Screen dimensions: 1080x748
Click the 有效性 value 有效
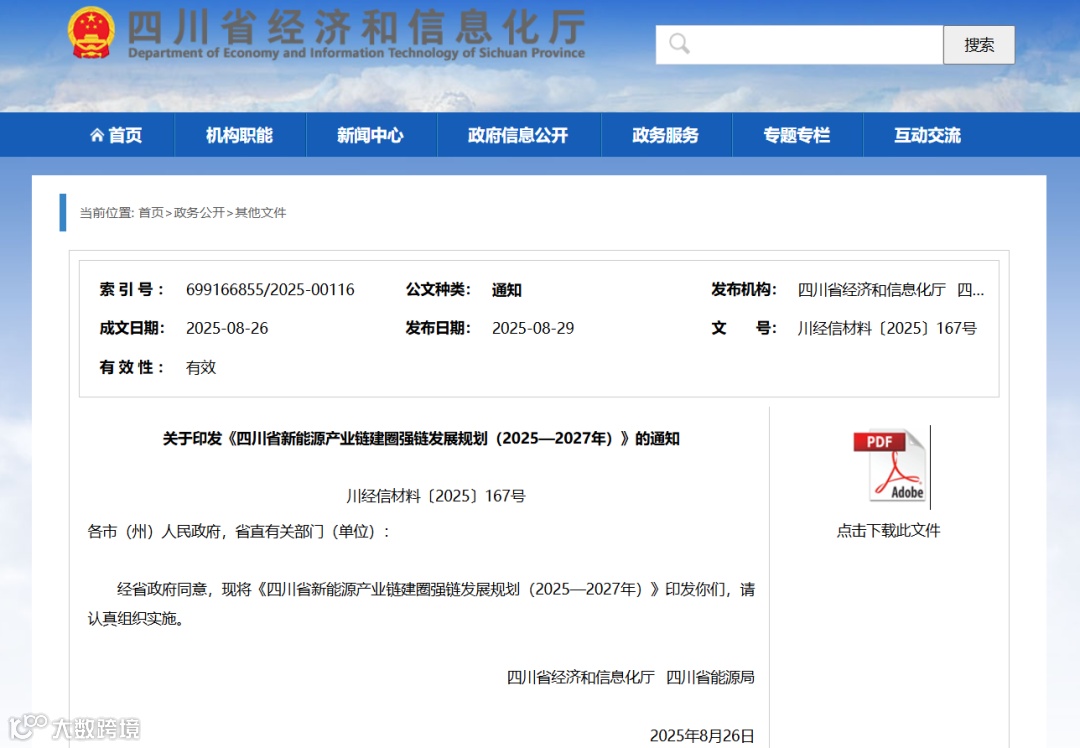click(200, 368)
